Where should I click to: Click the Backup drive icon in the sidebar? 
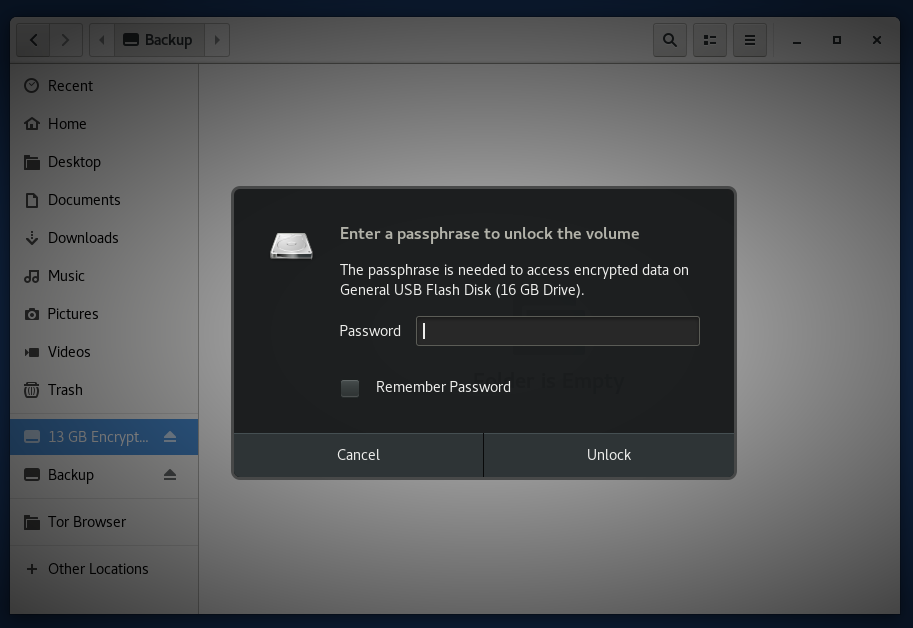tap(31, 475)
